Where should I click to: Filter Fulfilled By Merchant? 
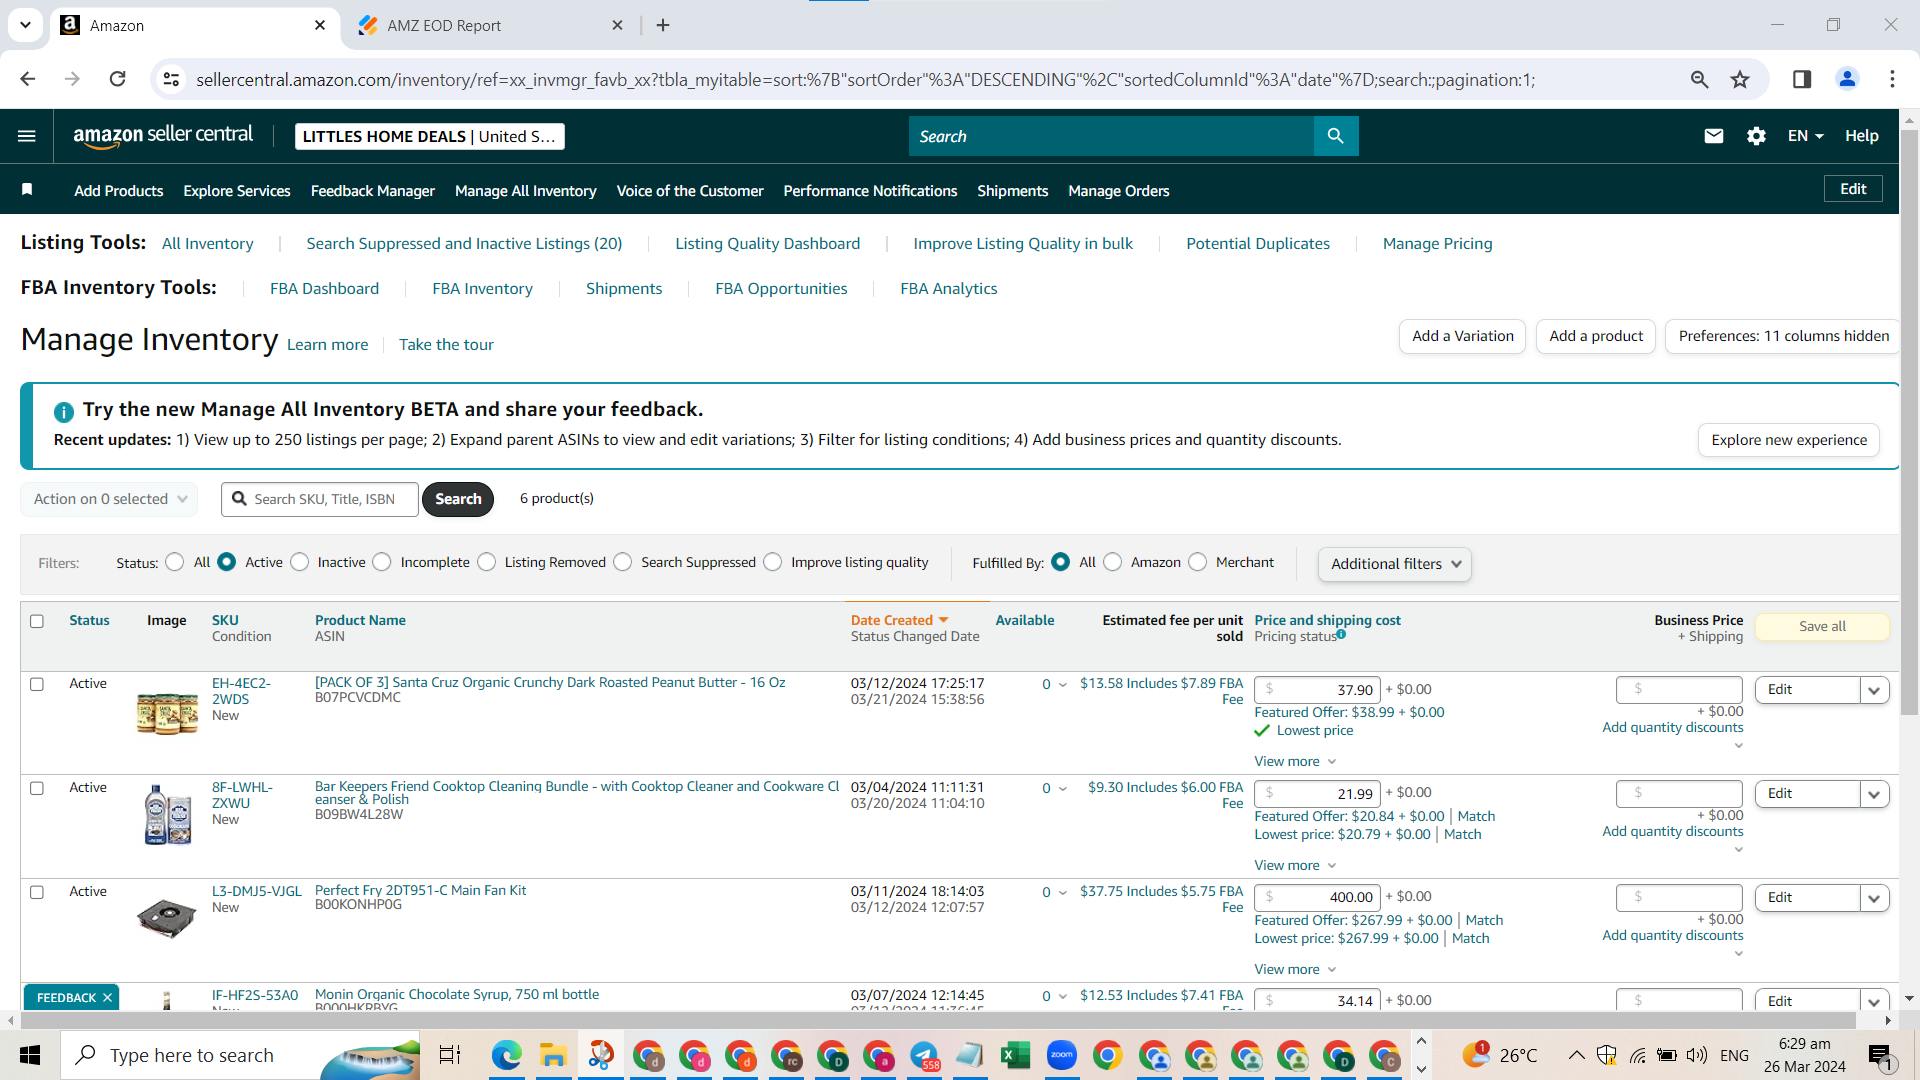(x=1198, y=562)
